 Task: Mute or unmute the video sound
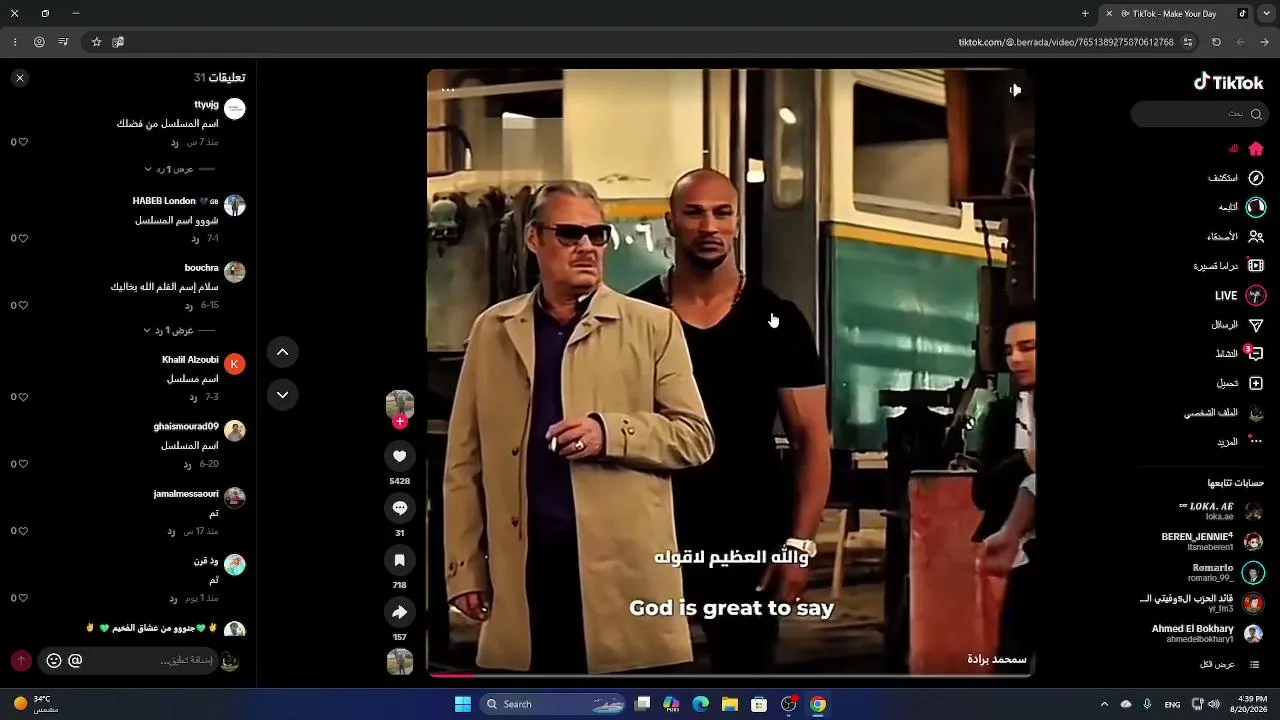point(1015,90)
